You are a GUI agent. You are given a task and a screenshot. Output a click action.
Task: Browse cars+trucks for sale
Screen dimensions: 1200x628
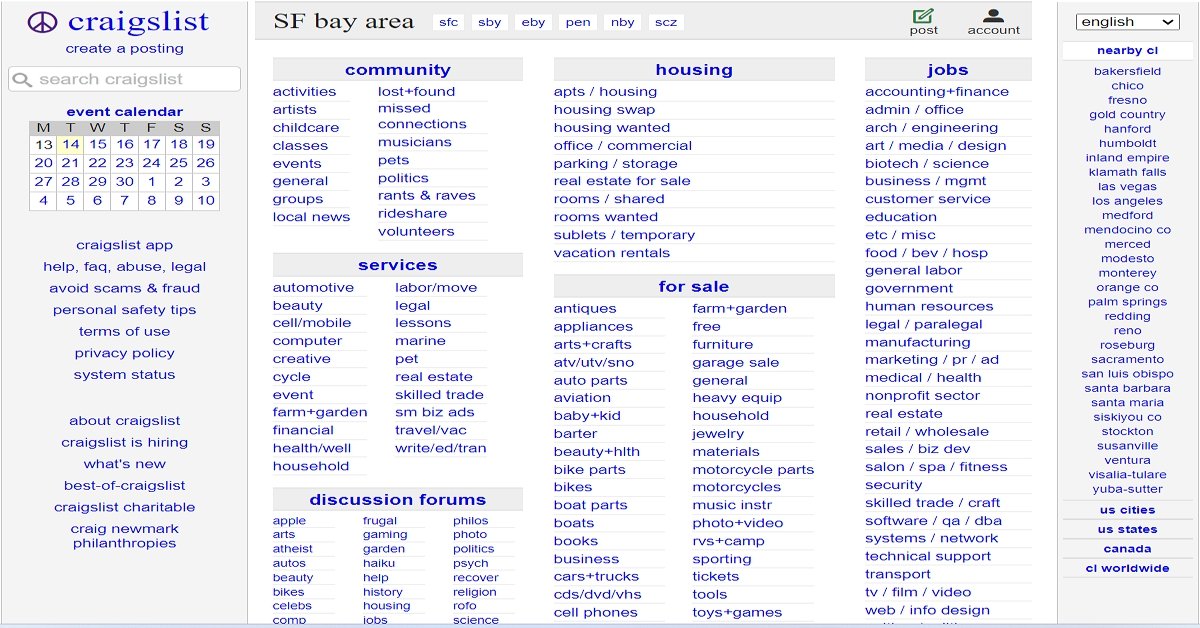[x=596, y=577]
